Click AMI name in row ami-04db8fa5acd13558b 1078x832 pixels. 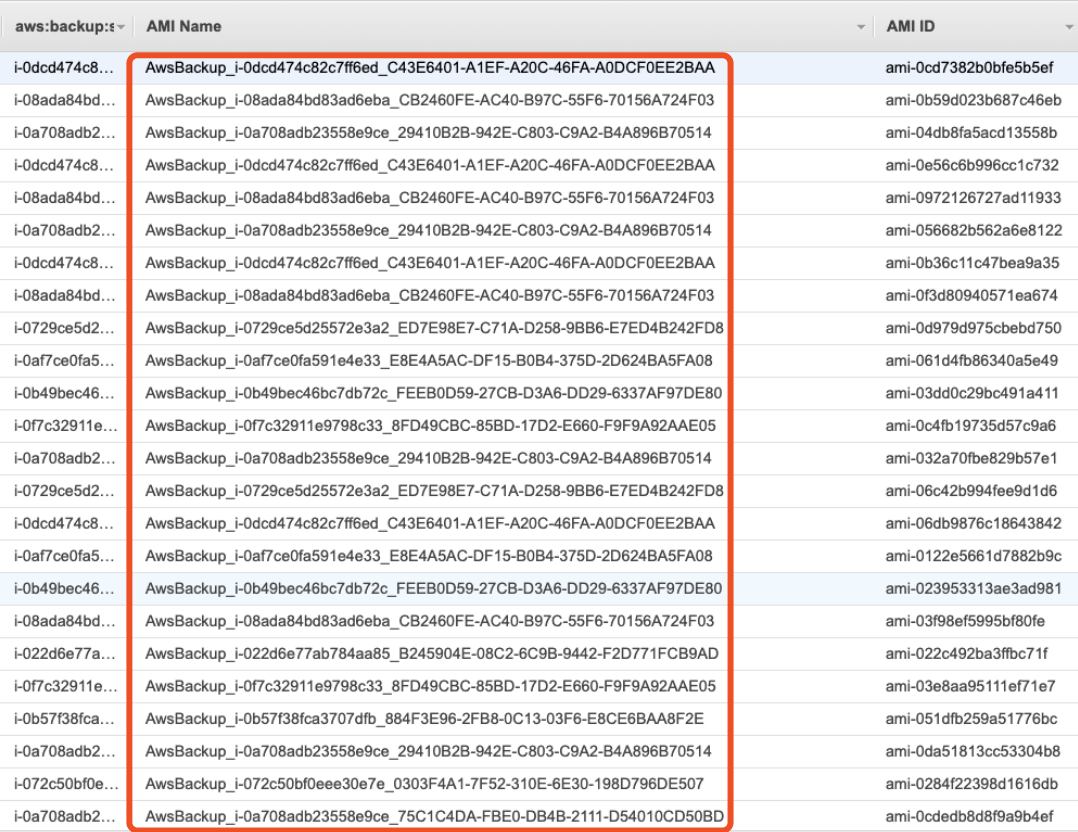pos(428,133)
